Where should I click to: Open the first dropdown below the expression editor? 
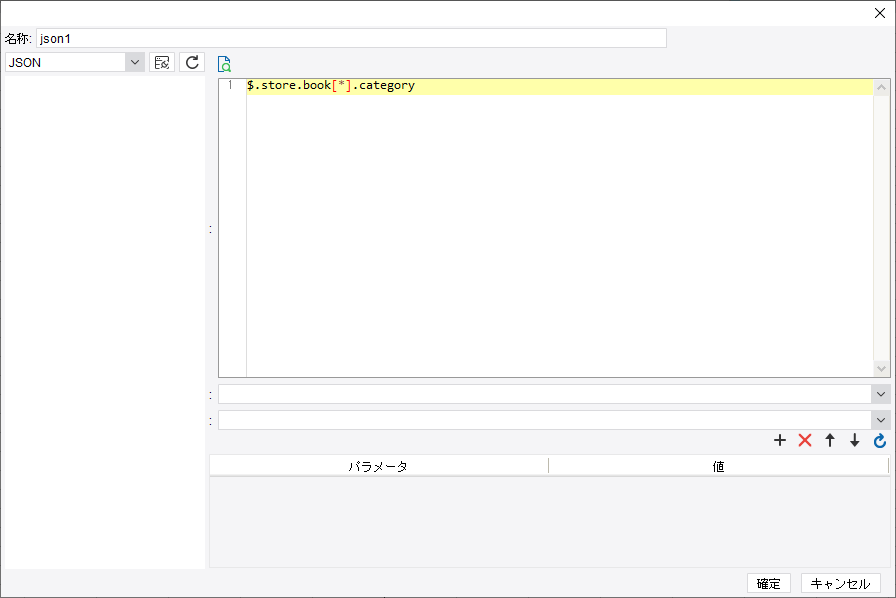[881, 393]
